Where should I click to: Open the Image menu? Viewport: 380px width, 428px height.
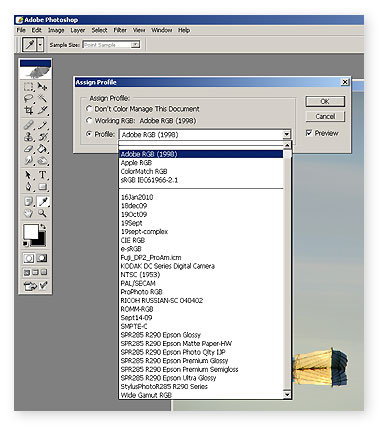coord(56,30)
